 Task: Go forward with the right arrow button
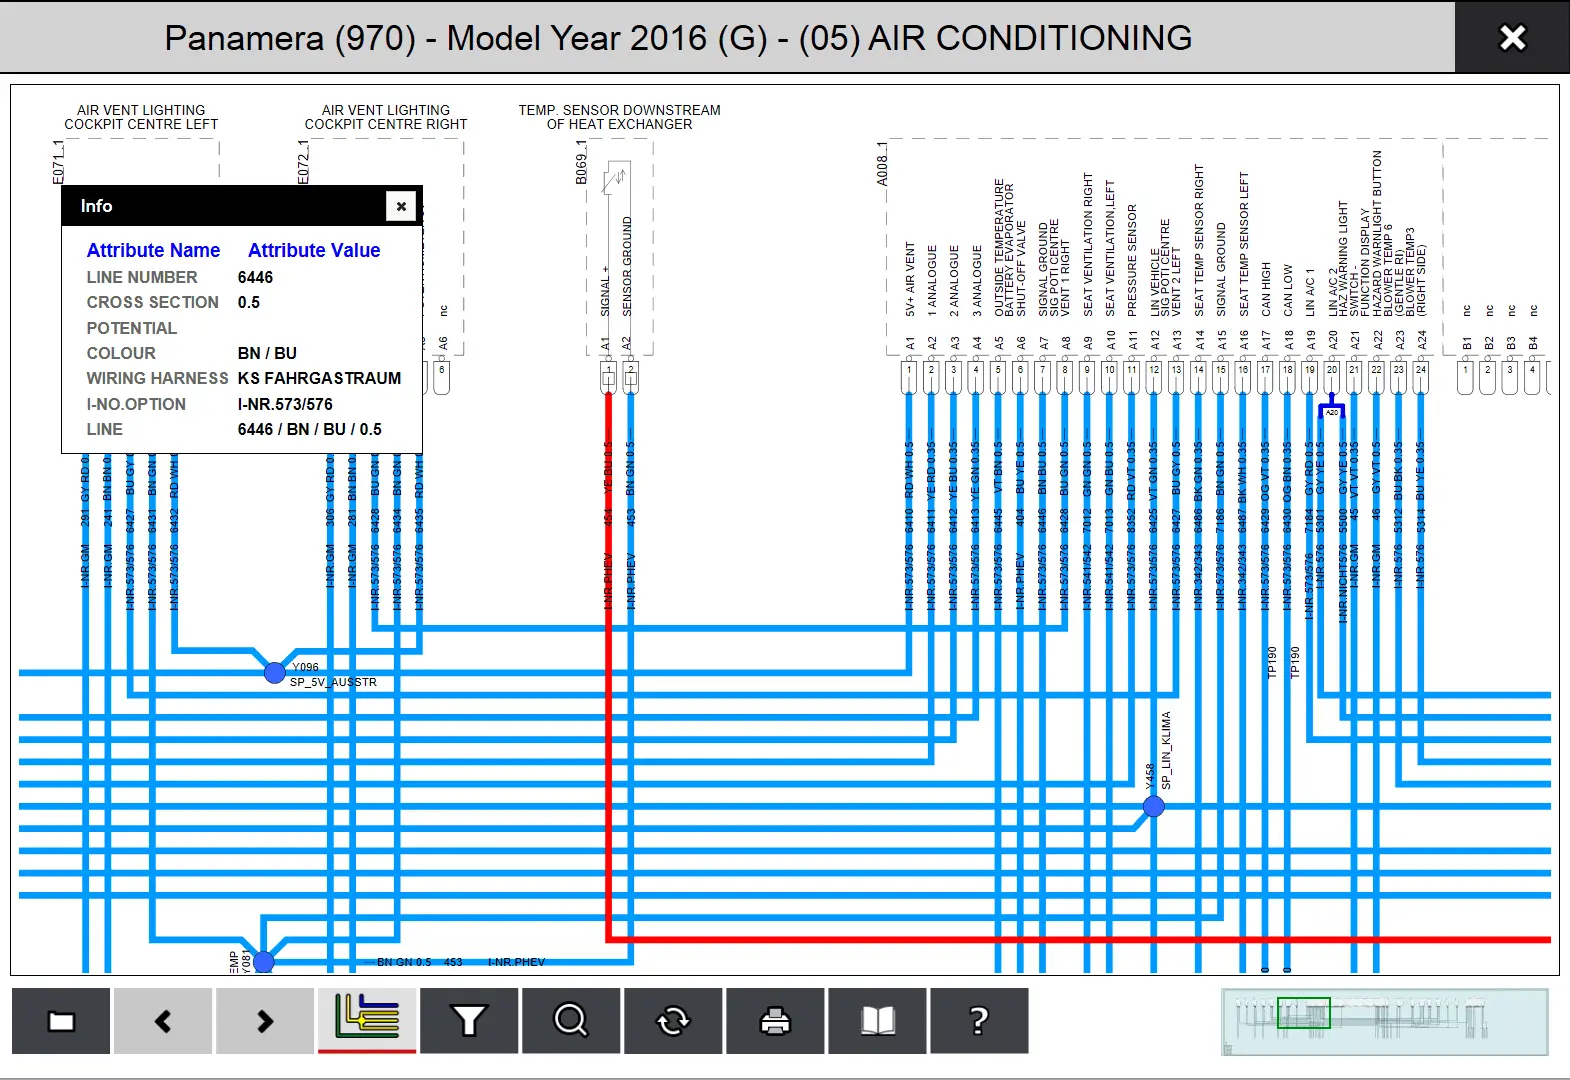[265, 1021]
